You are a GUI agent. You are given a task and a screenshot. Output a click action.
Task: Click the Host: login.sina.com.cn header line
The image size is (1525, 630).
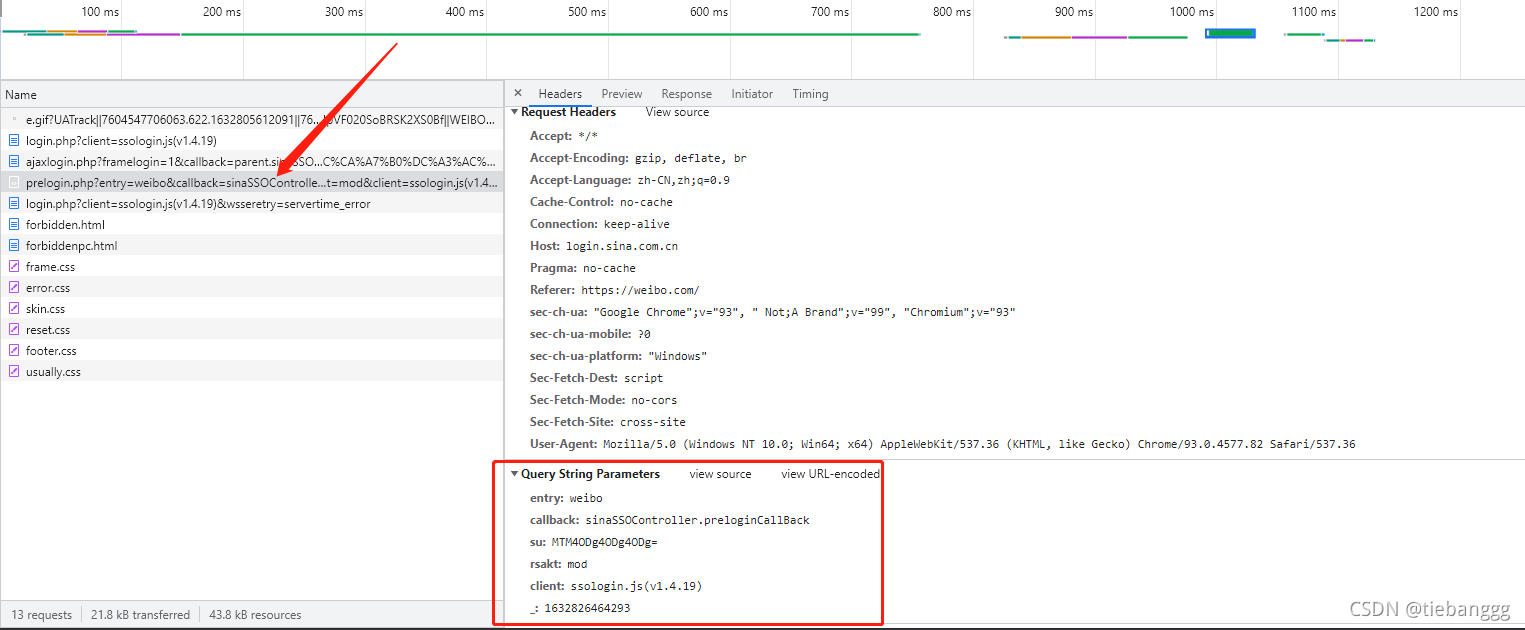click(604, 246)
